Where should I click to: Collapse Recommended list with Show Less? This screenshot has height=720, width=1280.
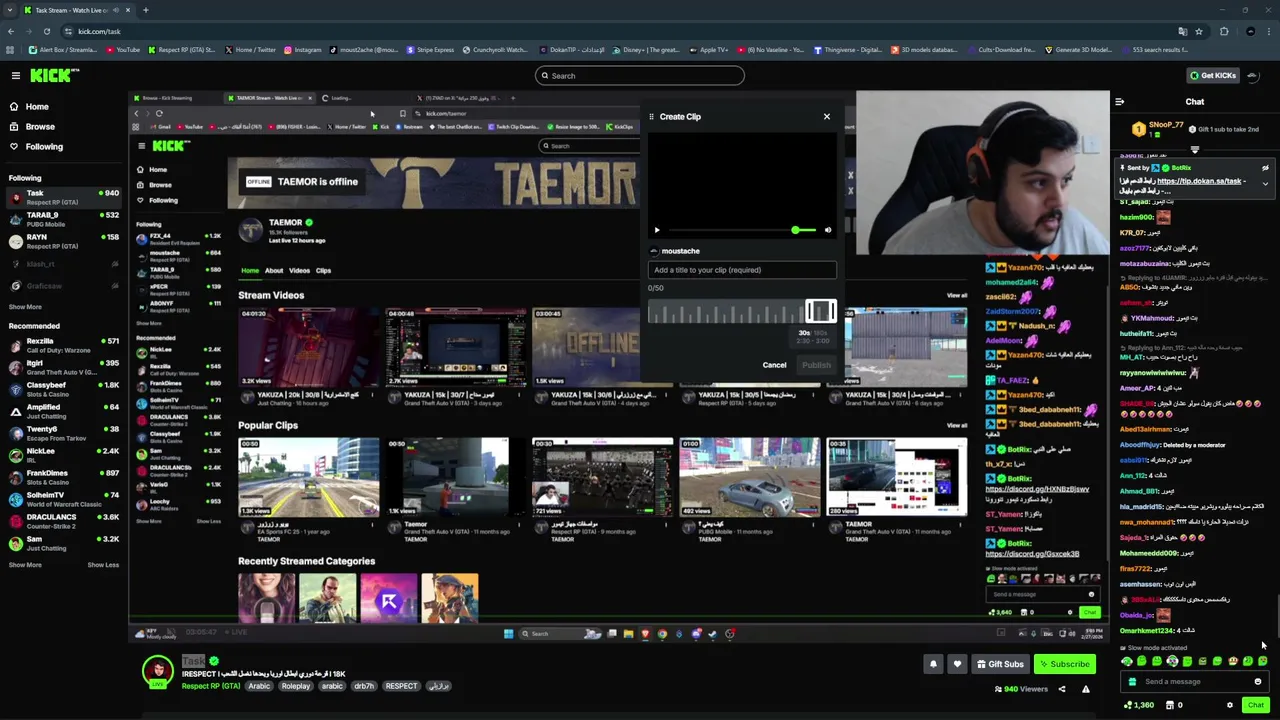coord(103,565)
